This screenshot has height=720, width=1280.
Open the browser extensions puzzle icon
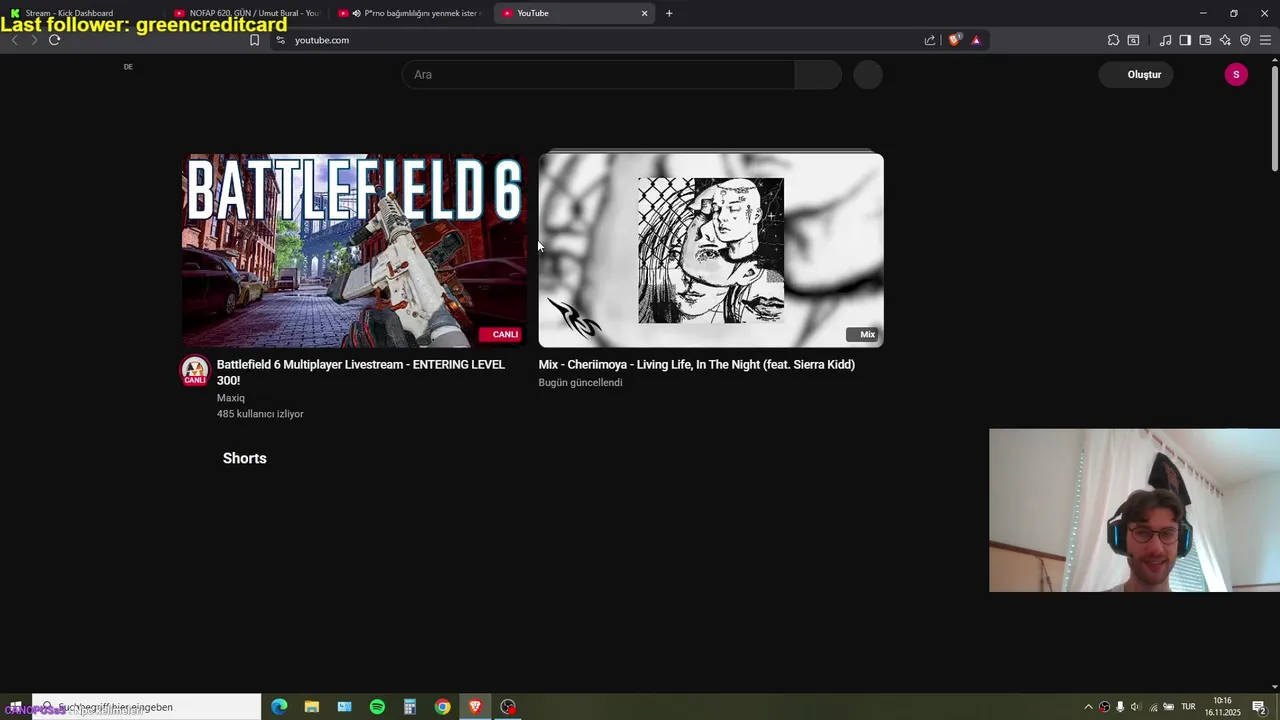click(x=1113, y=40)
